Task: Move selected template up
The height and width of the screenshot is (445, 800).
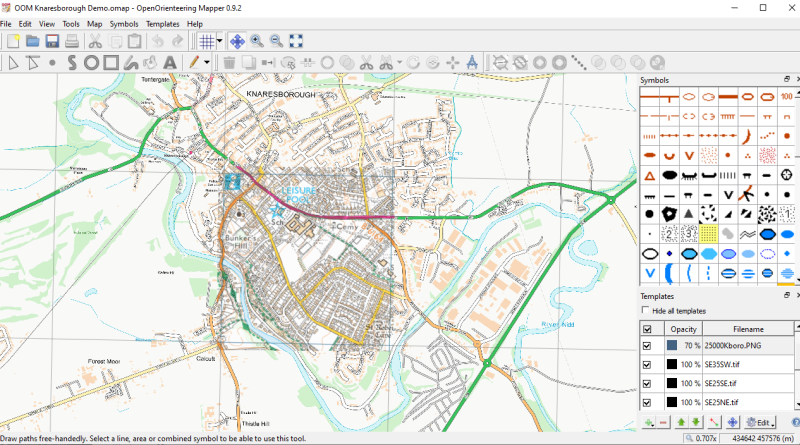Action: 681,423
